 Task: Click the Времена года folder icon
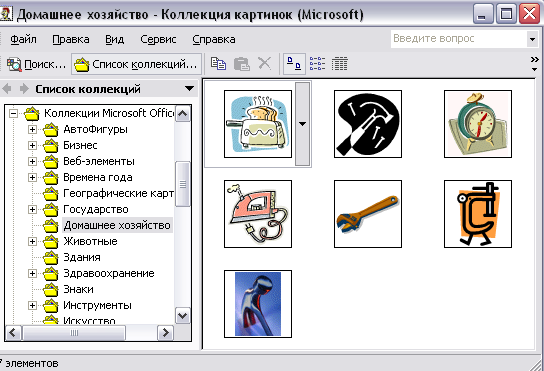click(51, 177)
